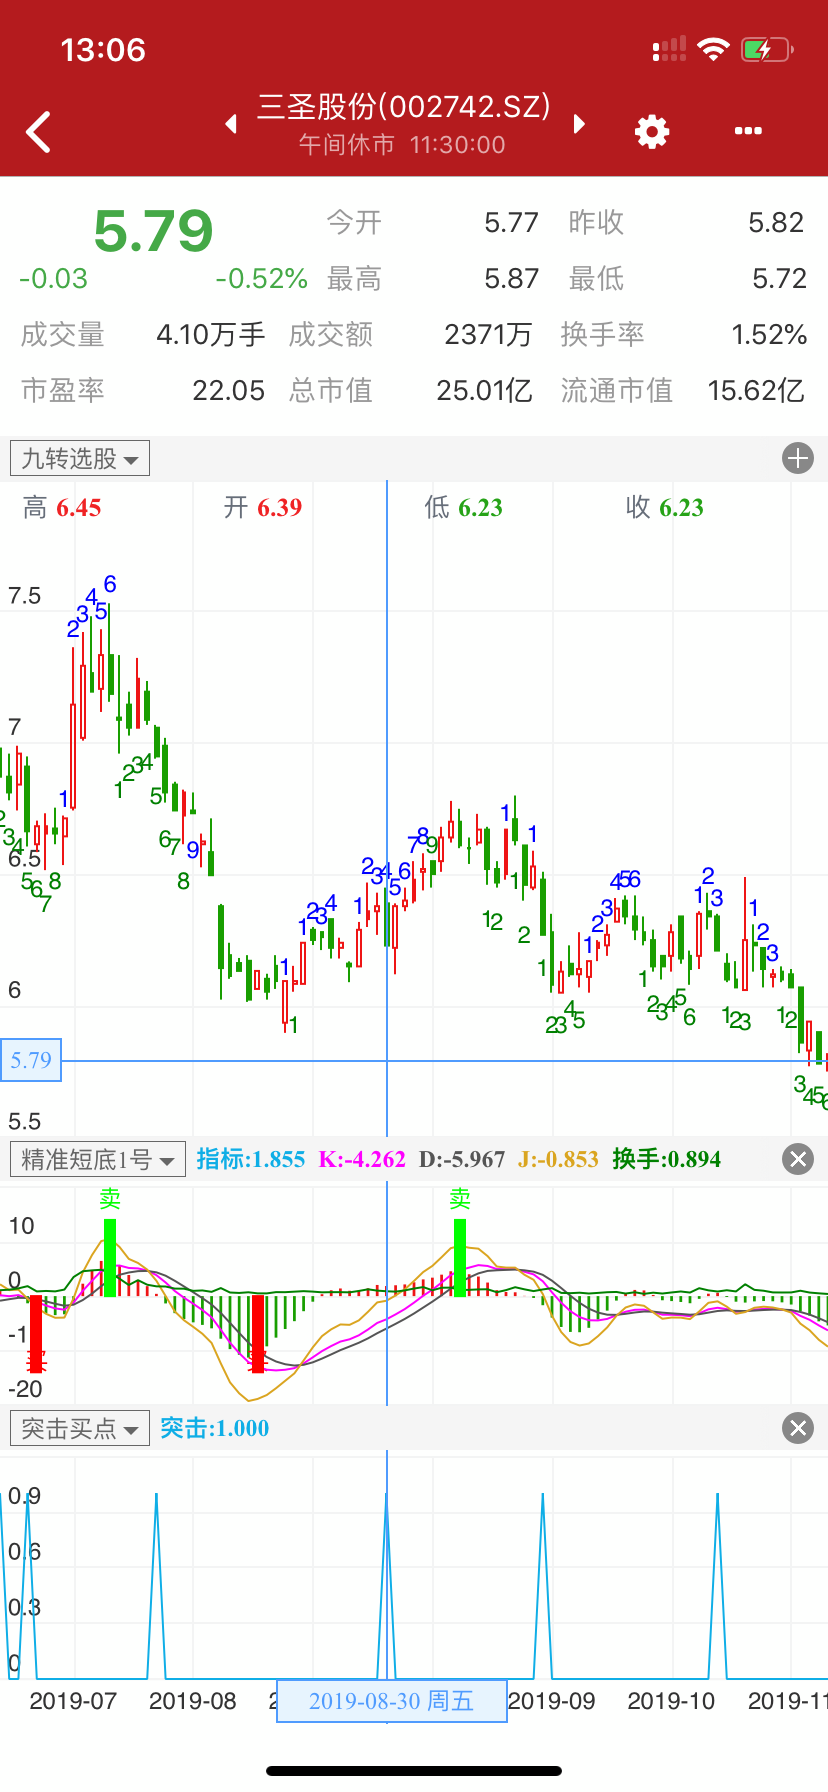Open the three-dot more menu

point(748,131)
